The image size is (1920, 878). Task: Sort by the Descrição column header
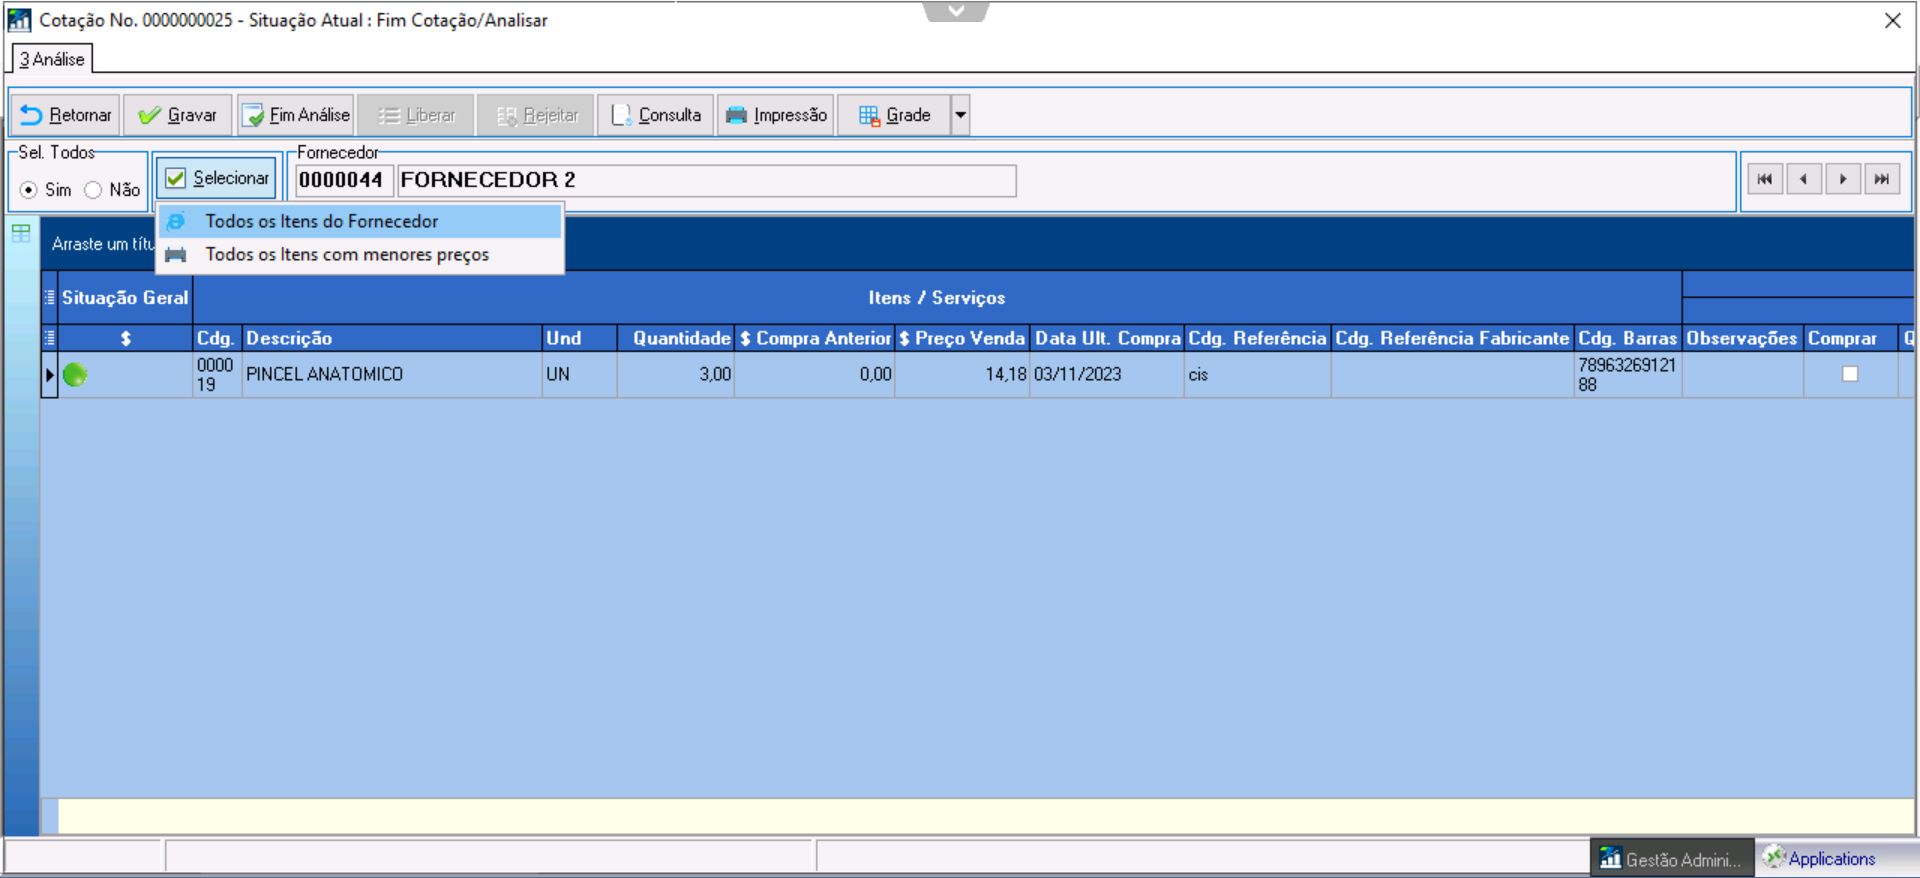392,338
